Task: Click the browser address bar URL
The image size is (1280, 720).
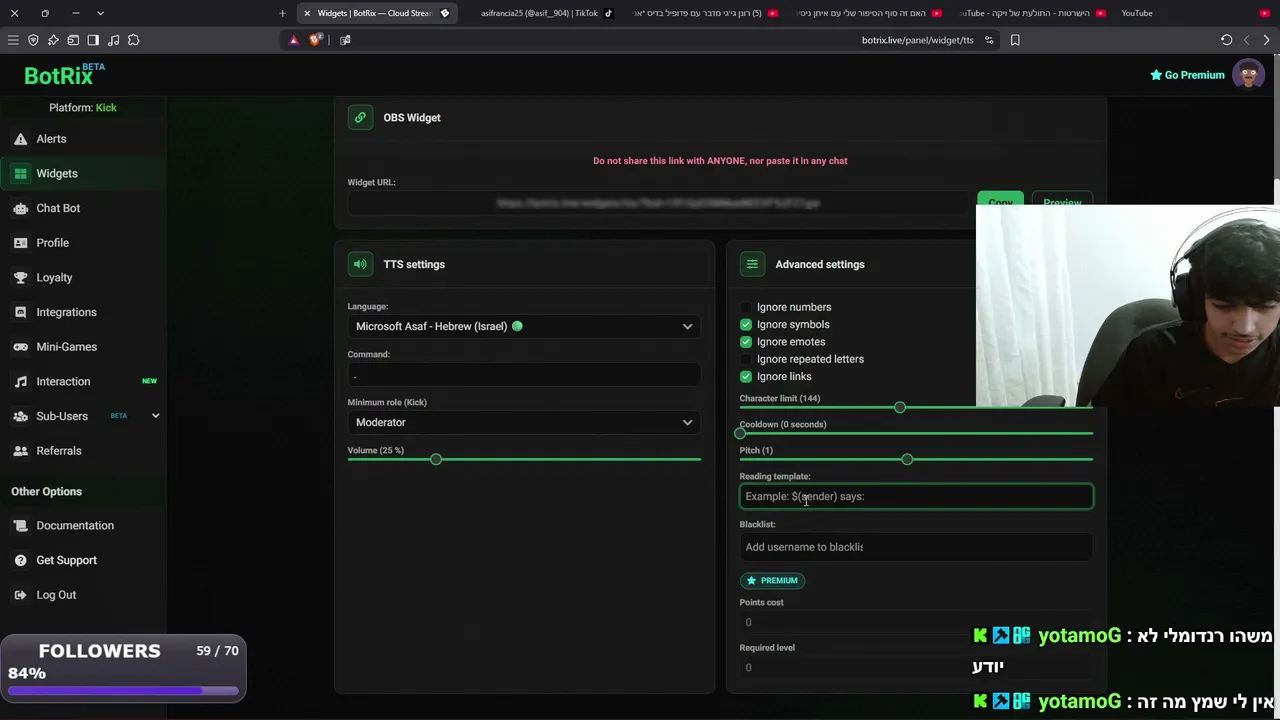Action: pyautogui.click(x=917, y=40)
